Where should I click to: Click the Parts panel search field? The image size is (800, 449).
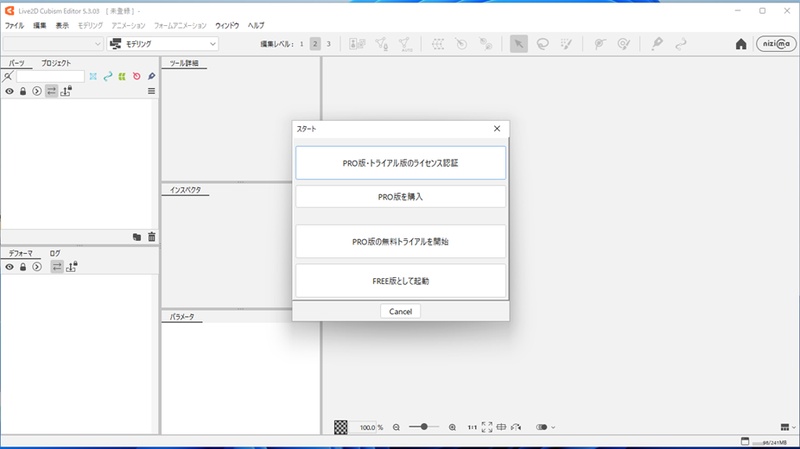50,76
